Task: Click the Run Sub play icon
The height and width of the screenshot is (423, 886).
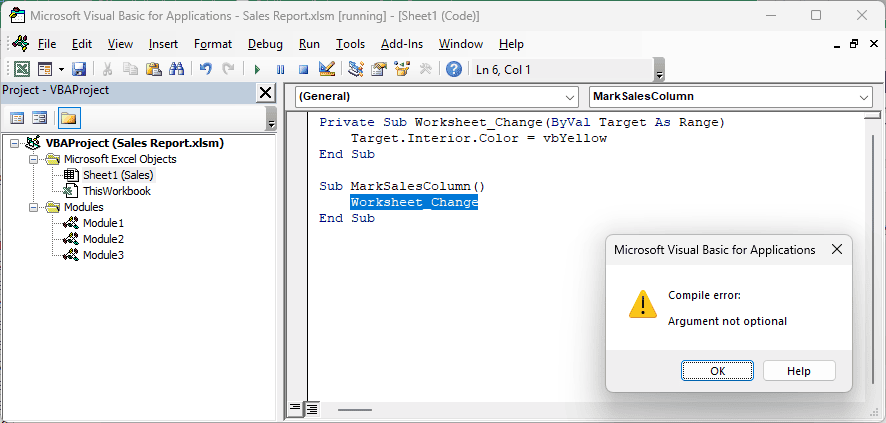Action: coord(258,70)
